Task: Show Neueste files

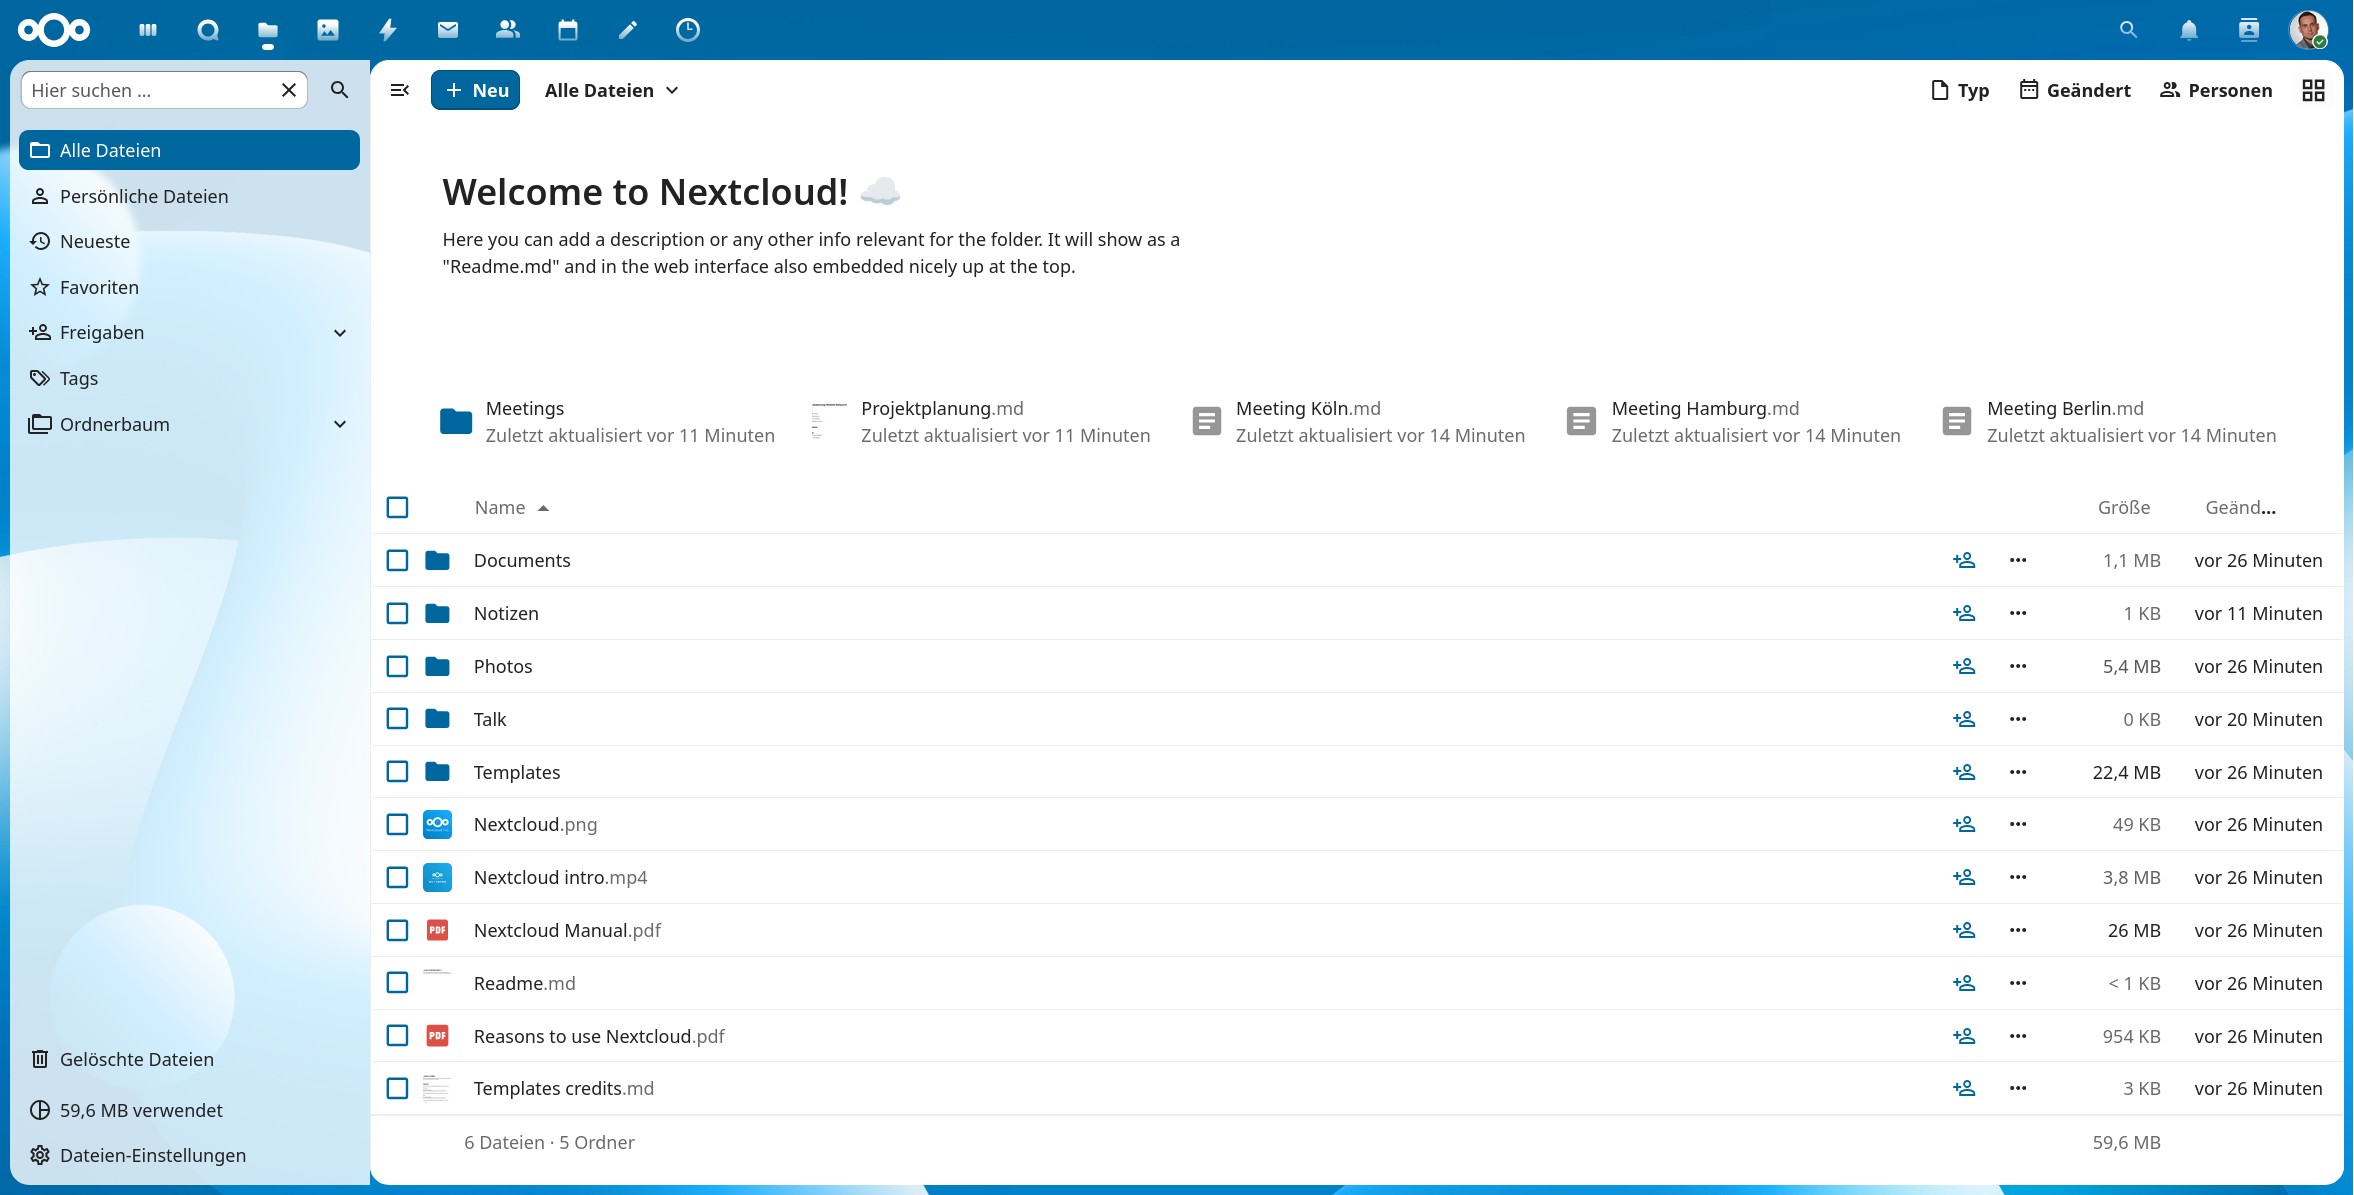Action: coord(189,241)
